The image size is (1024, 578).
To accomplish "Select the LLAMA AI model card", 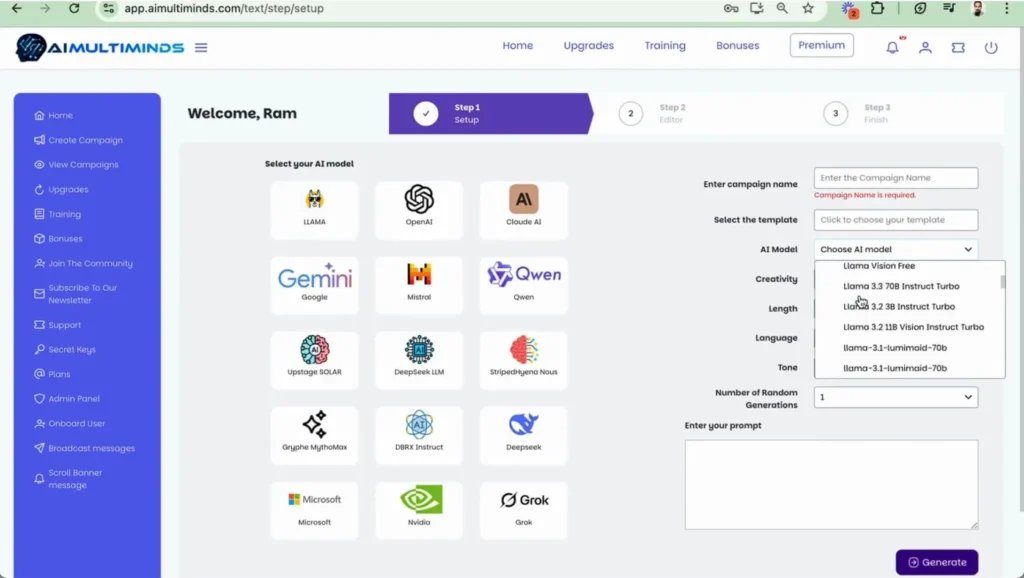I will 314,210.
